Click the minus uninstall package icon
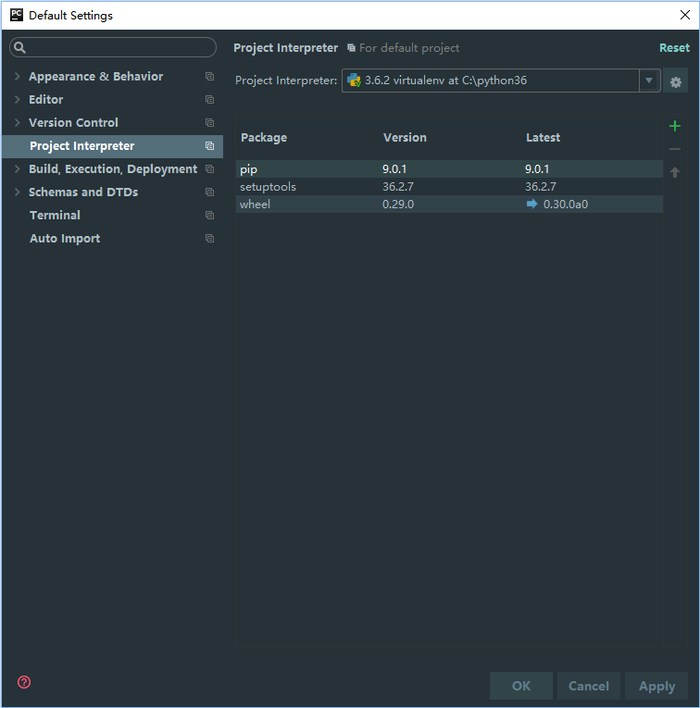Image resolution: width=700 pixels, height=708 pixels. [x=675, y=149]
